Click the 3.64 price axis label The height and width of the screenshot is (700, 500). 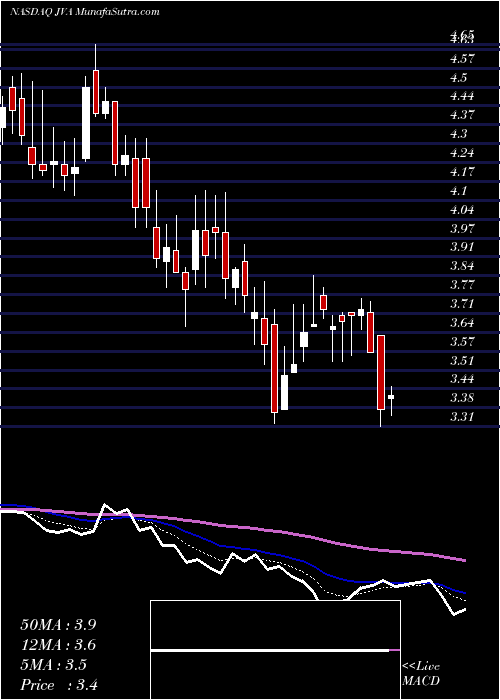tap(462, 322)
